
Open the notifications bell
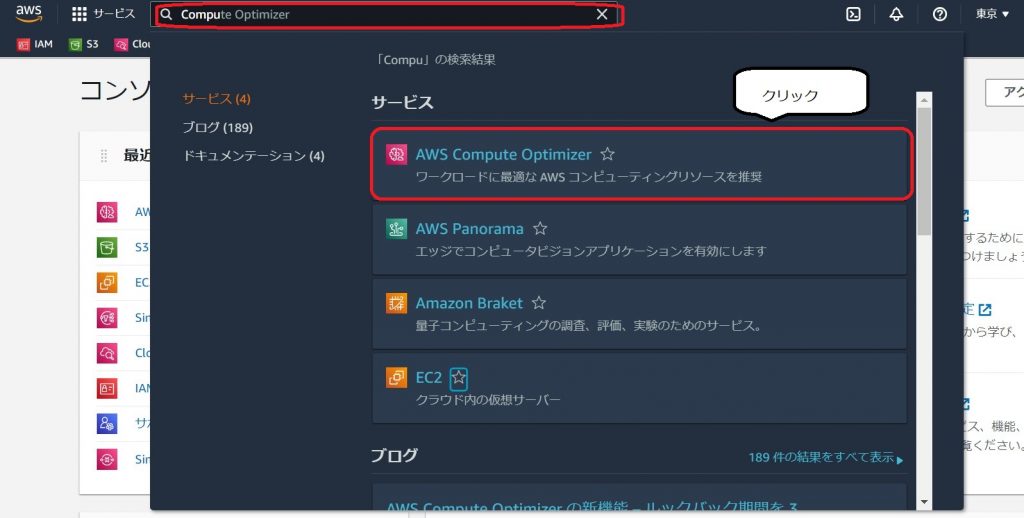[x=896, y=14]
